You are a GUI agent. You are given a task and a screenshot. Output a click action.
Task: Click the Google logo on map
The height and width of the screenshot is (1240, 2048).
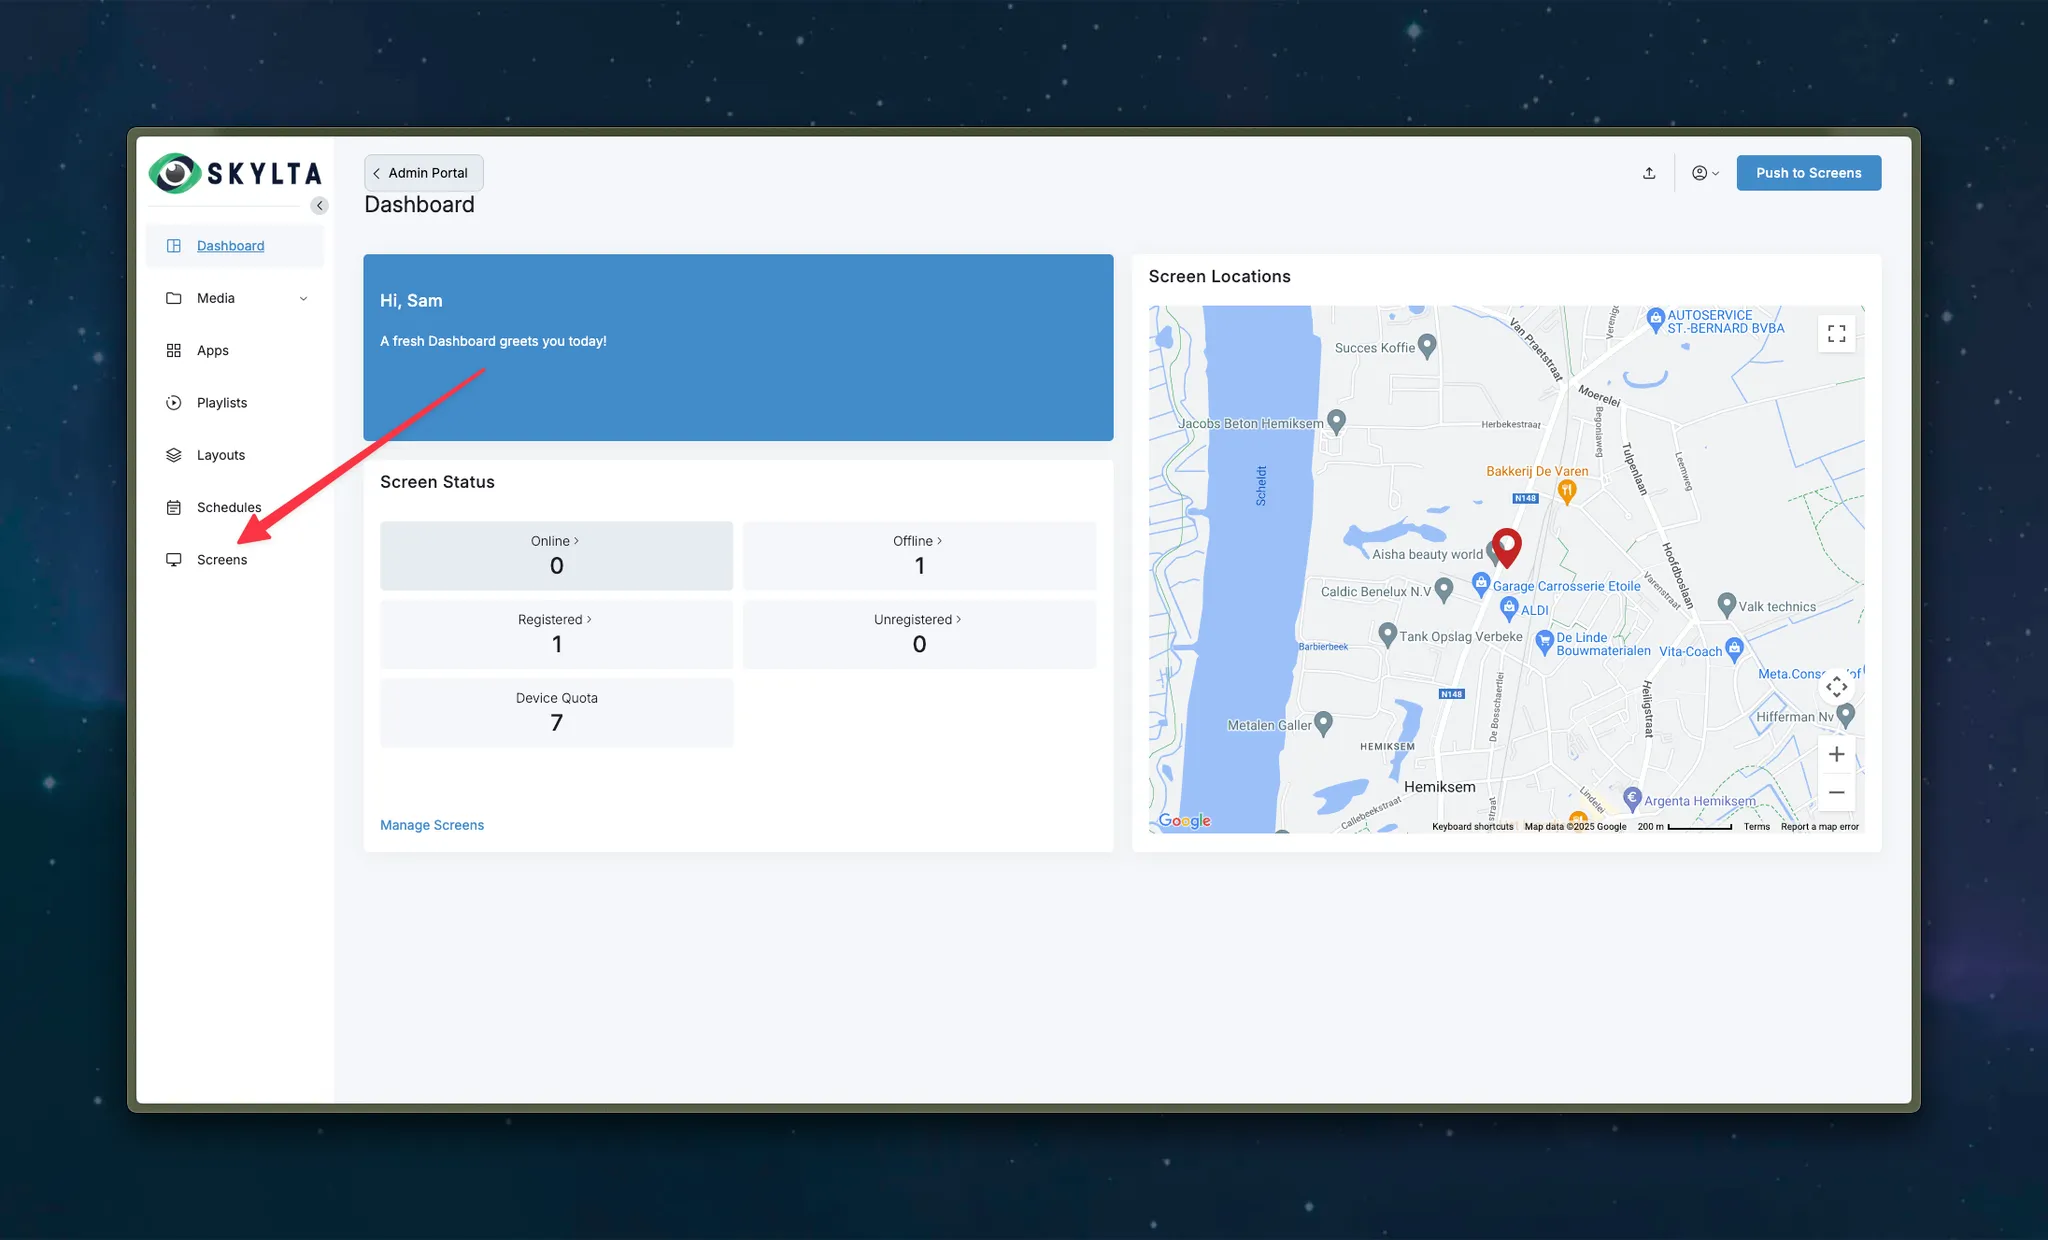pyautogui.click(x=1185, y=821)
